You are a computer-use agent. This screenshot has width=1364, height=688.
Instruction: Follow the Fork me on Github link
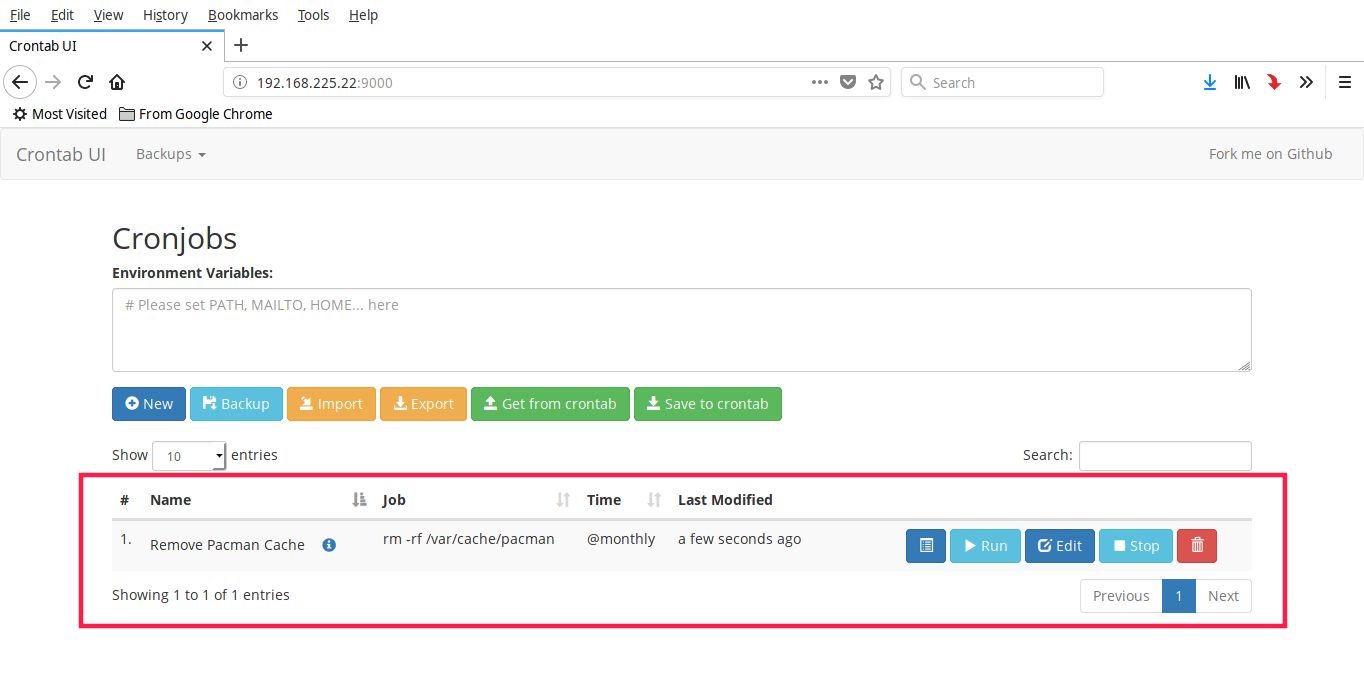[1270, 154]
